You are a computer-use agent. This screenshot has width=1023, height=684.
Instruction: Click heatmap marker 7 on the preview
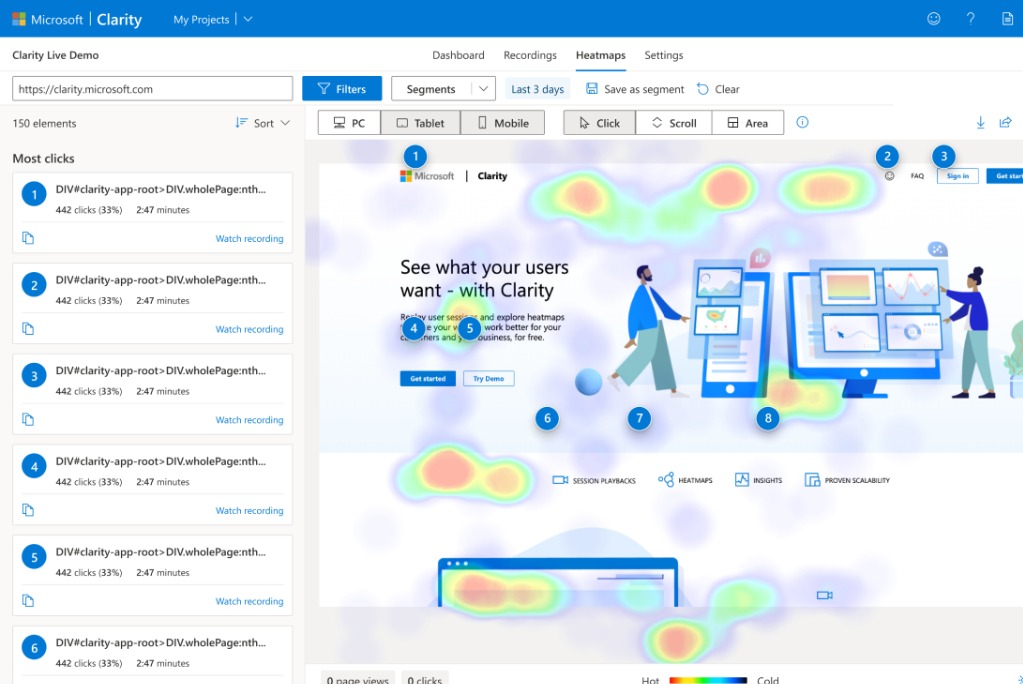(x=639, y=418)
